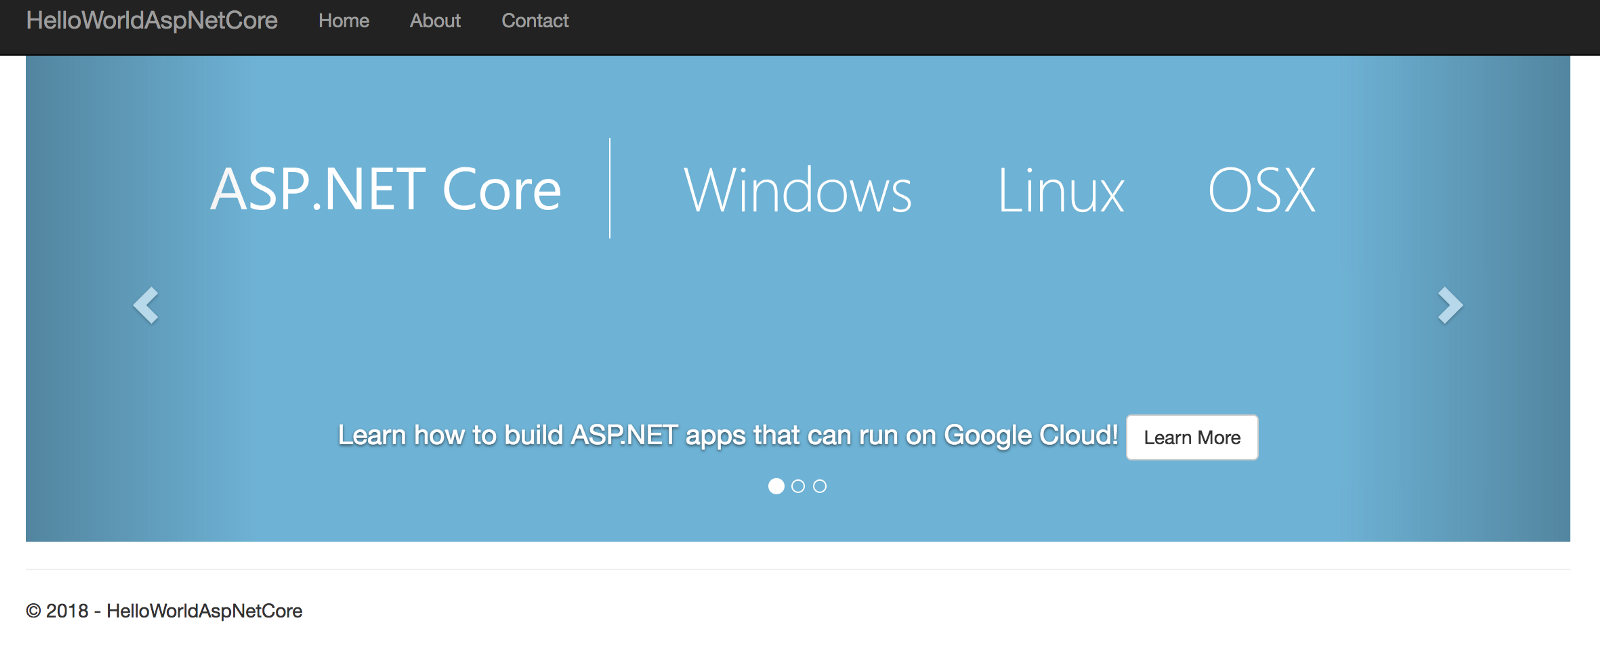Go to the previous carousel slide
This screenshot has height=662, width=1600.
coord(146,305)
